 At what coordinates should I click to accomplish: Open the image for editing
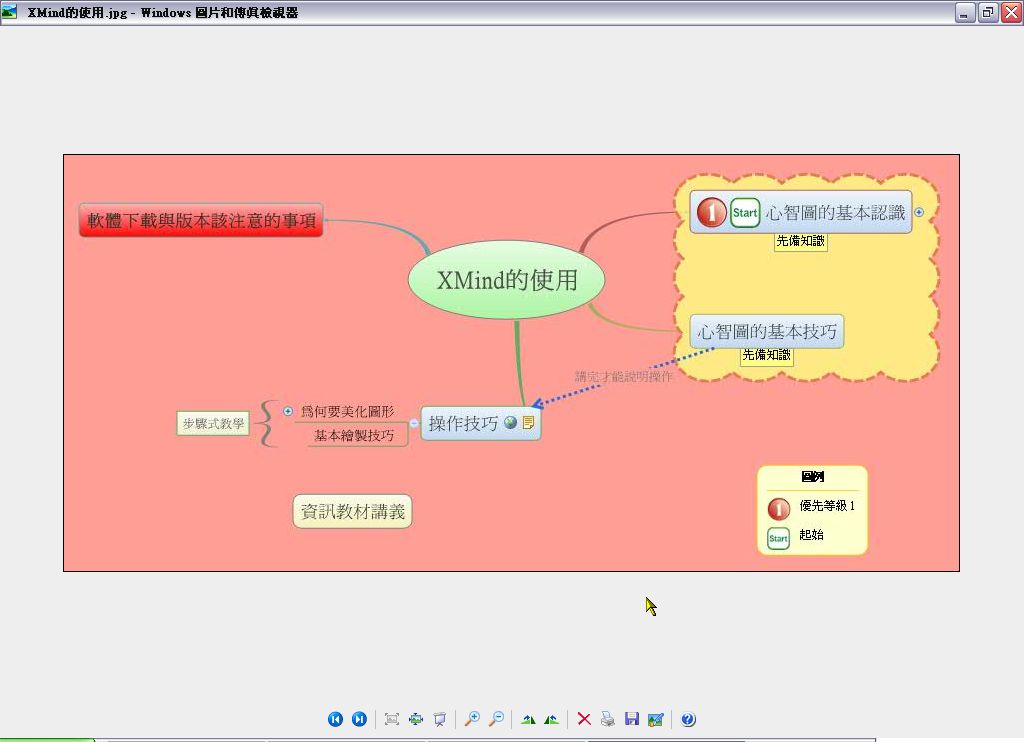coord(656,719)
